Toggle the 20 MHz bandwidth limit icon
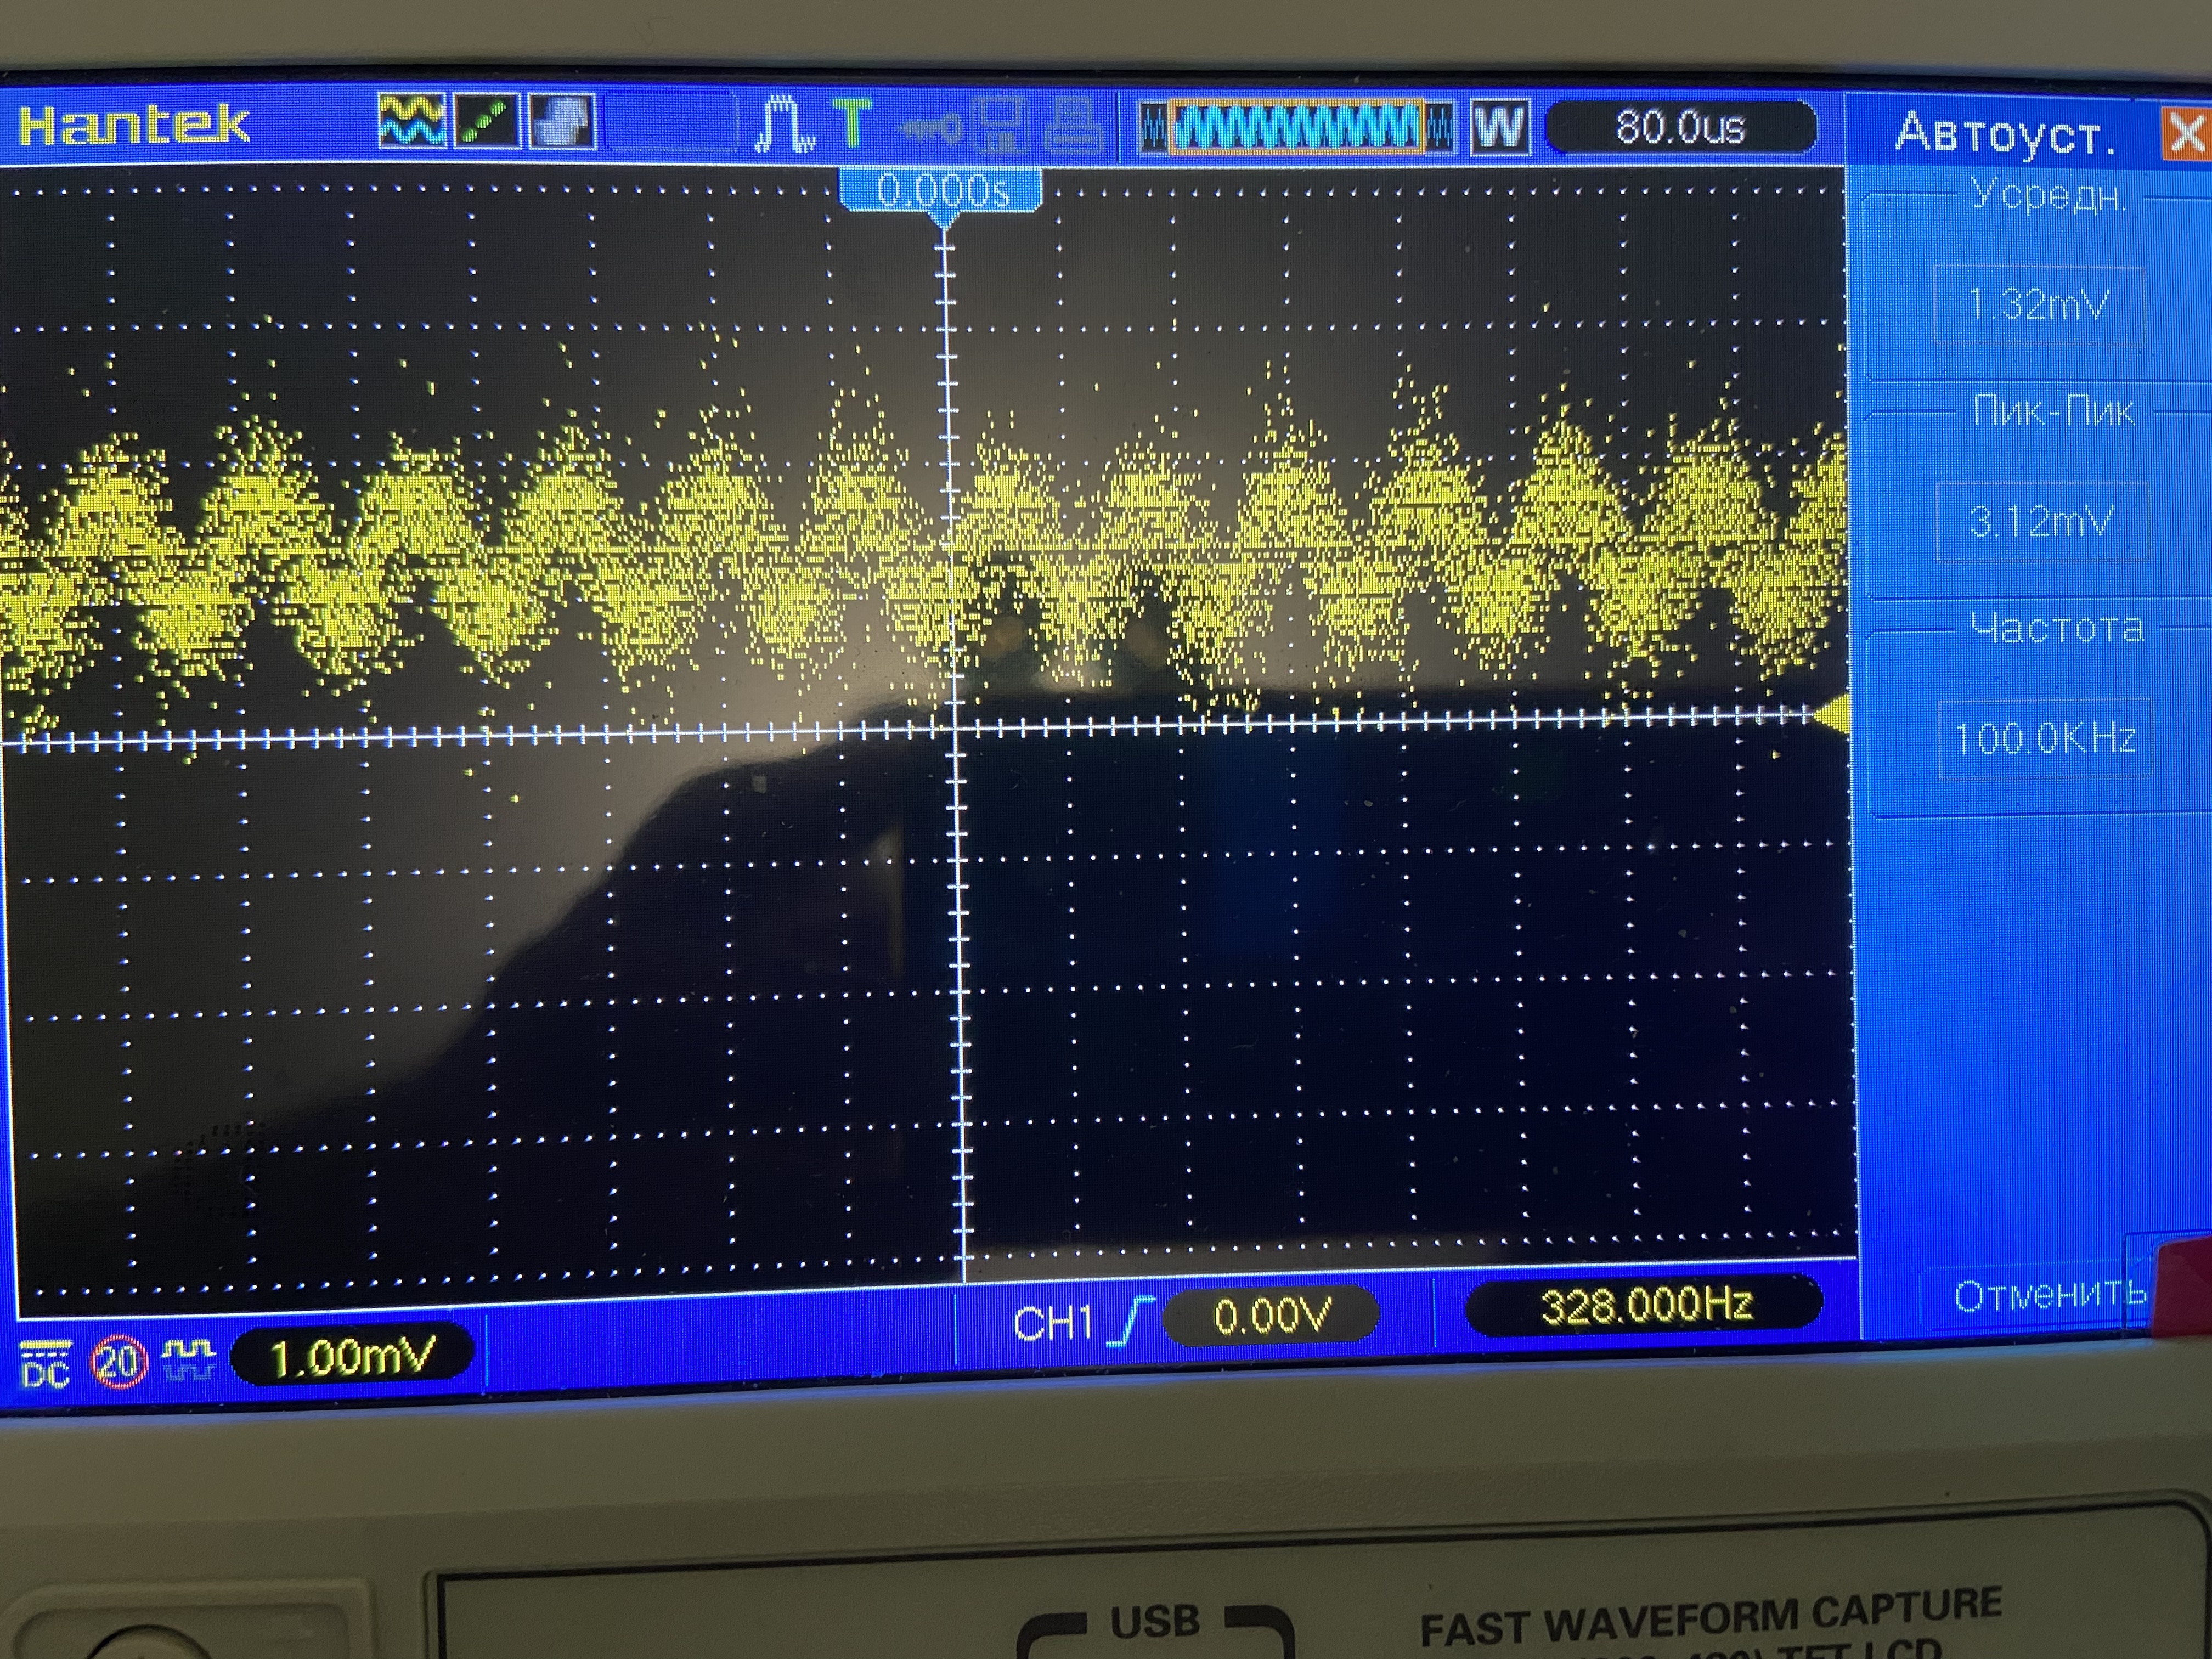This screenshot has height=1659, width=2212. (x=118, y=1362)
